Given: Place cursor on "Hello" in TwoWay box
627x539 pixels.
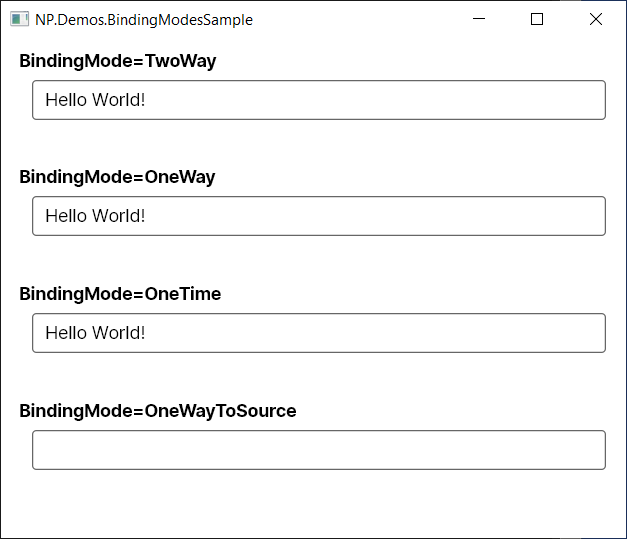Looking at the screenshot, I should (66, 100).
